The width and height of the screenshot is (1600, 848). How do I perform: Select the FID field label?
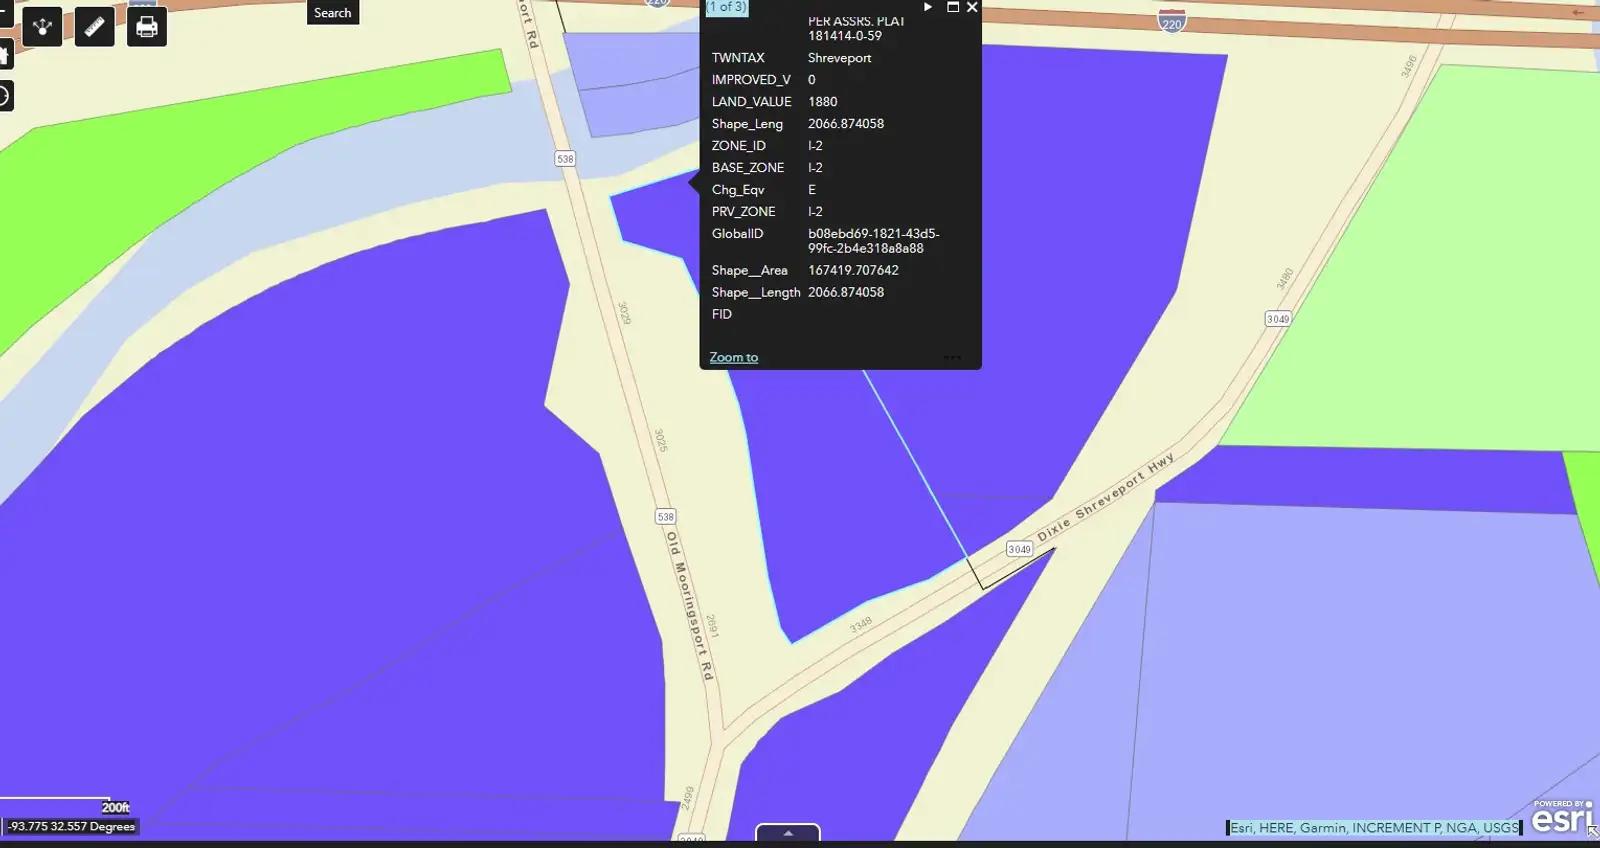722,314
